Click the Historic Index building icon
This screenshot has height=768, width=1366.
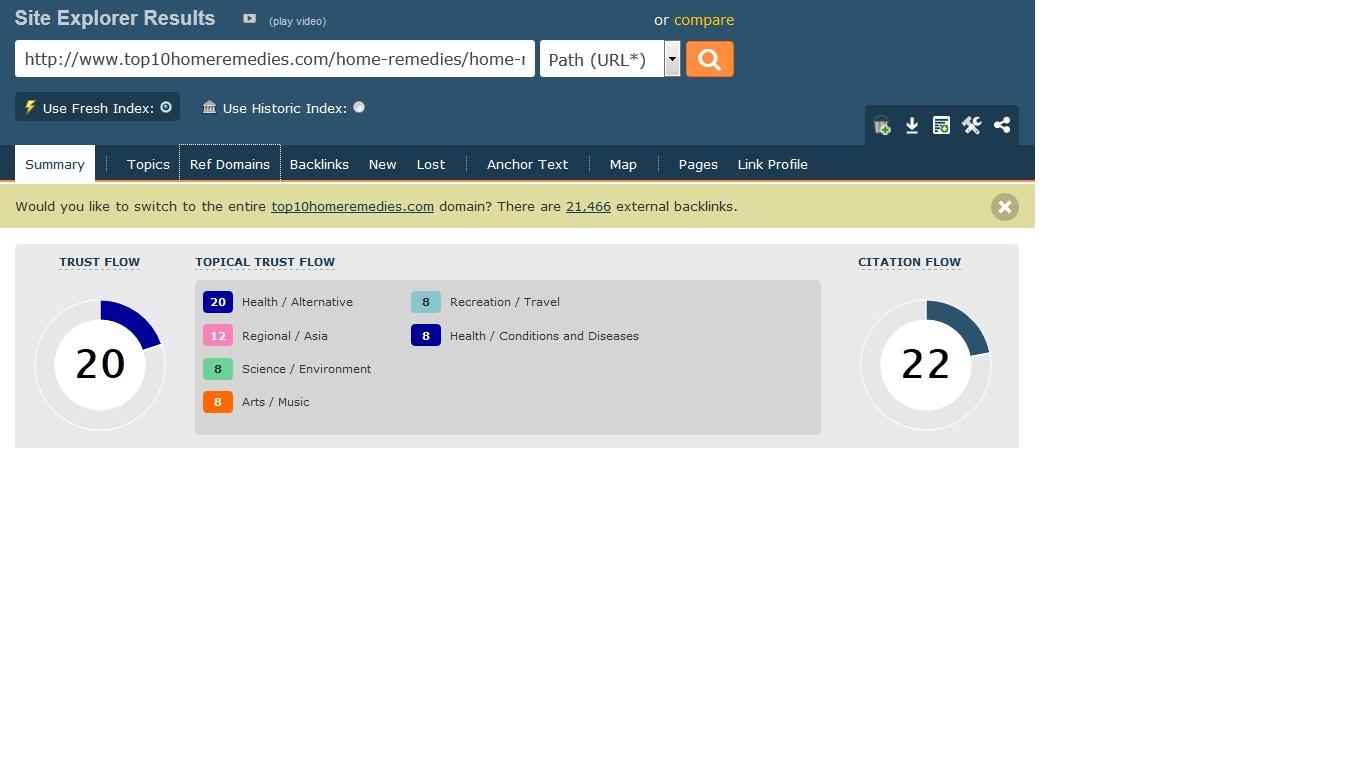point(209,107)
